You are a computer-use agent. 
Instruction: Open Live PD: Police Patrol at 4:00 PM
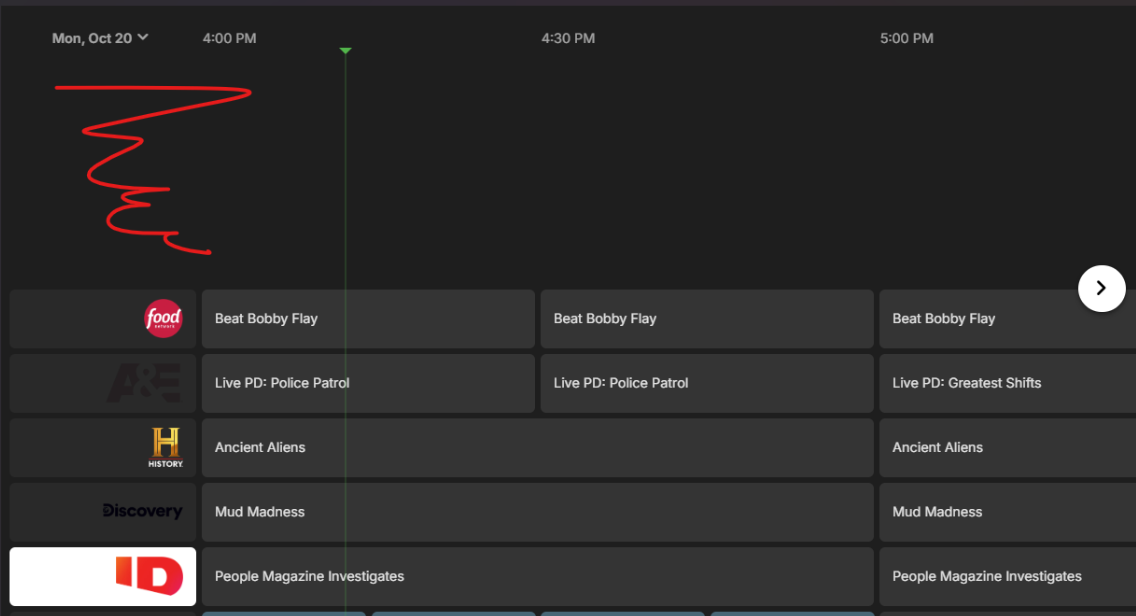point(368,383)
